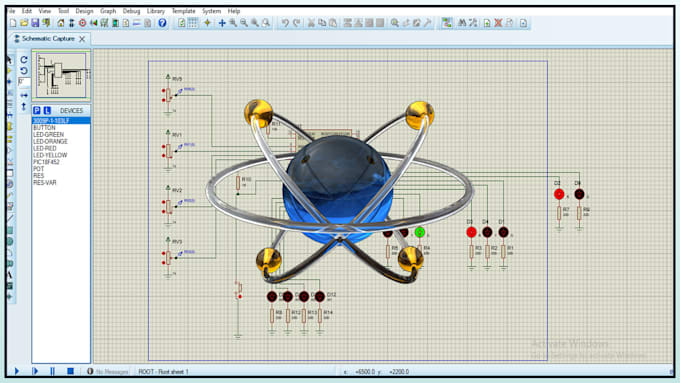Image resolution: width=680 pixels, height=383 pixels.
Task: Select the 2D line drawing tool
Action: click(x=10, y=219)
